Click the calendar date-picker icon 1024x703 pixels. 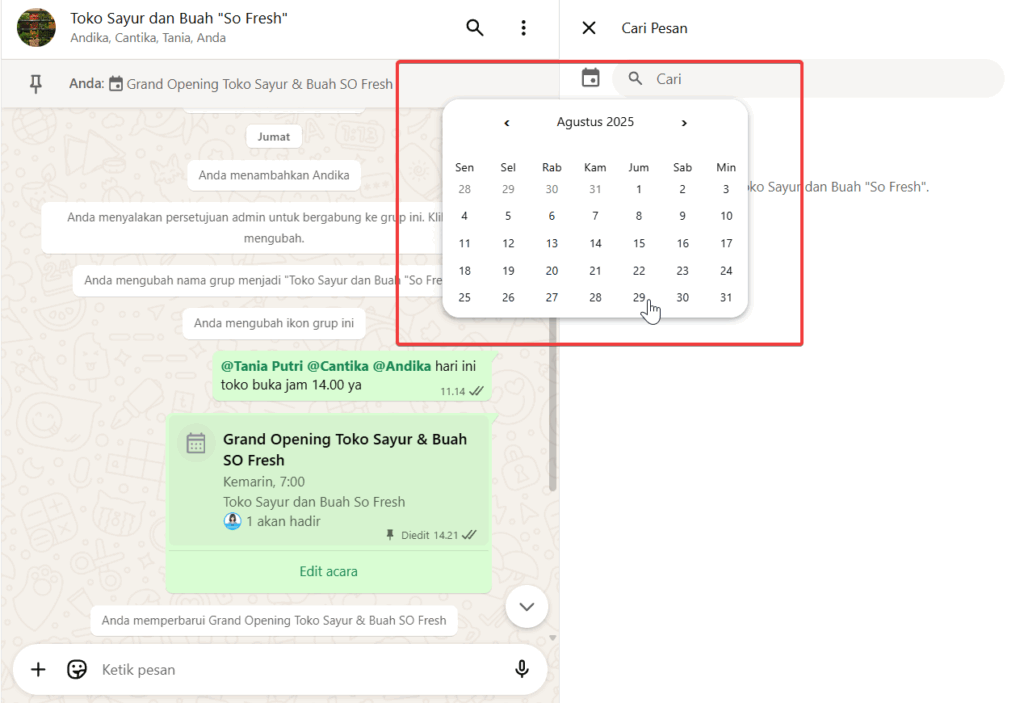pyautogui.click(x=591, y=78)
